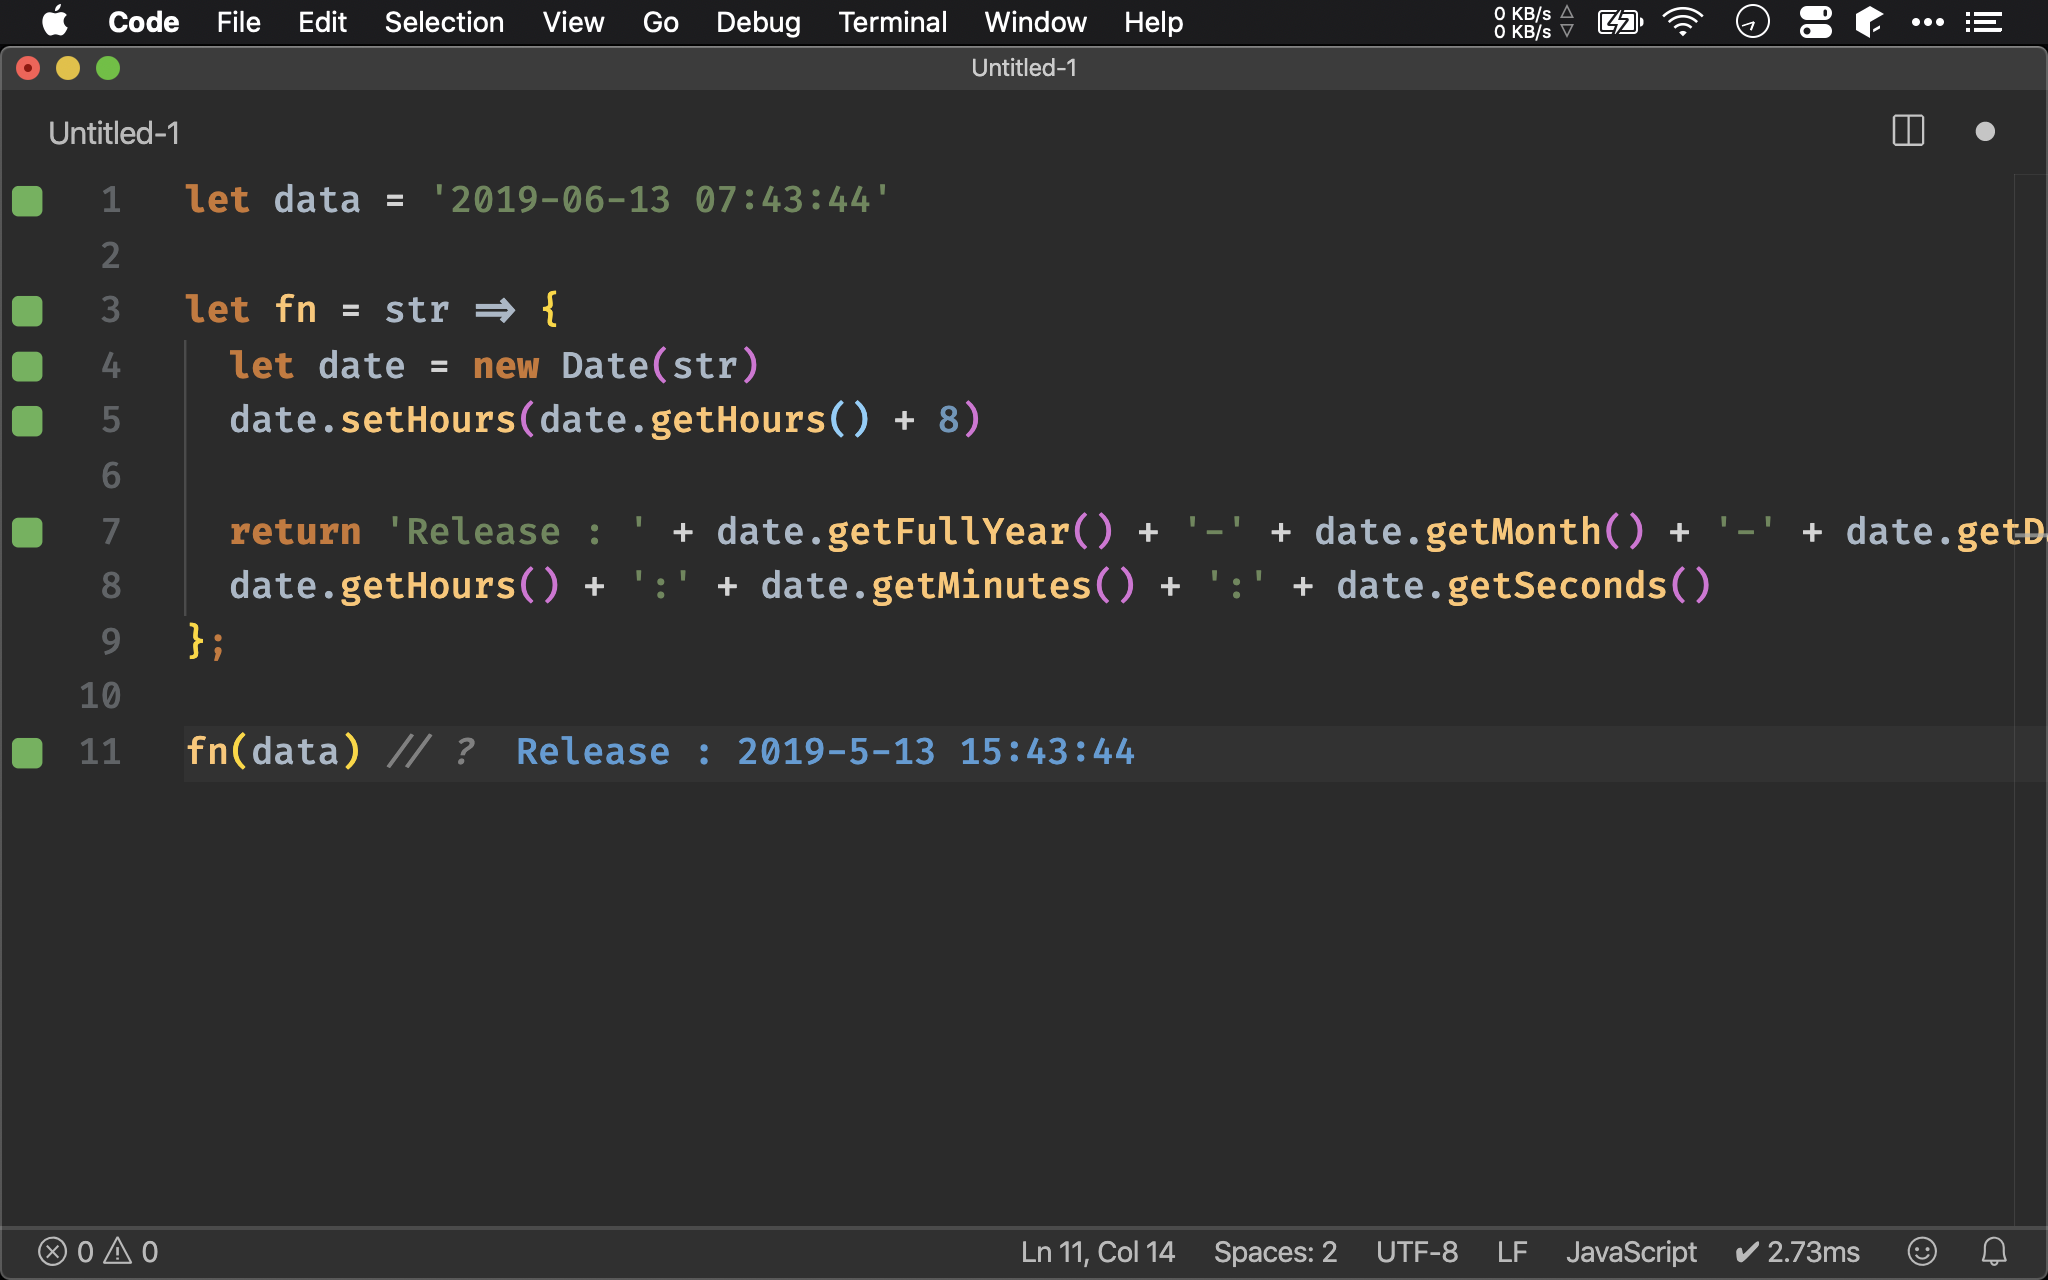Change the LF end of line sequence
The width and height of the screenshot is (2048, 1280).
tap(1512, 1252)
